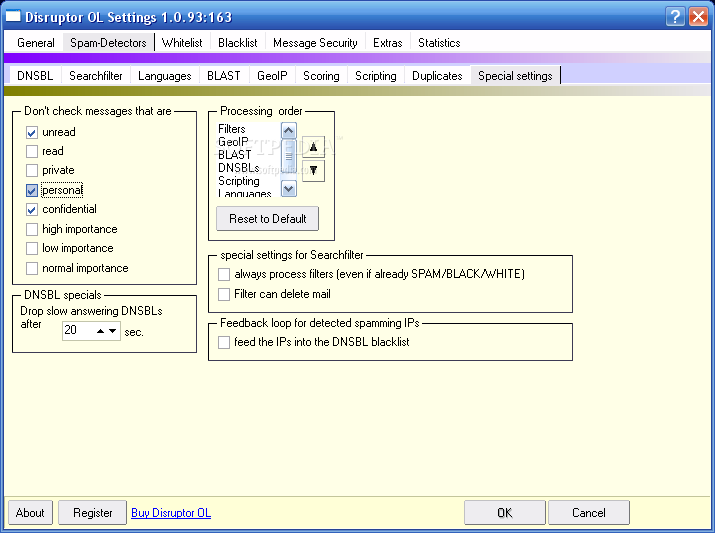Viewport: 715px width, 533px height.
Task: Open the Extras tab
Action: pos(388,43)
